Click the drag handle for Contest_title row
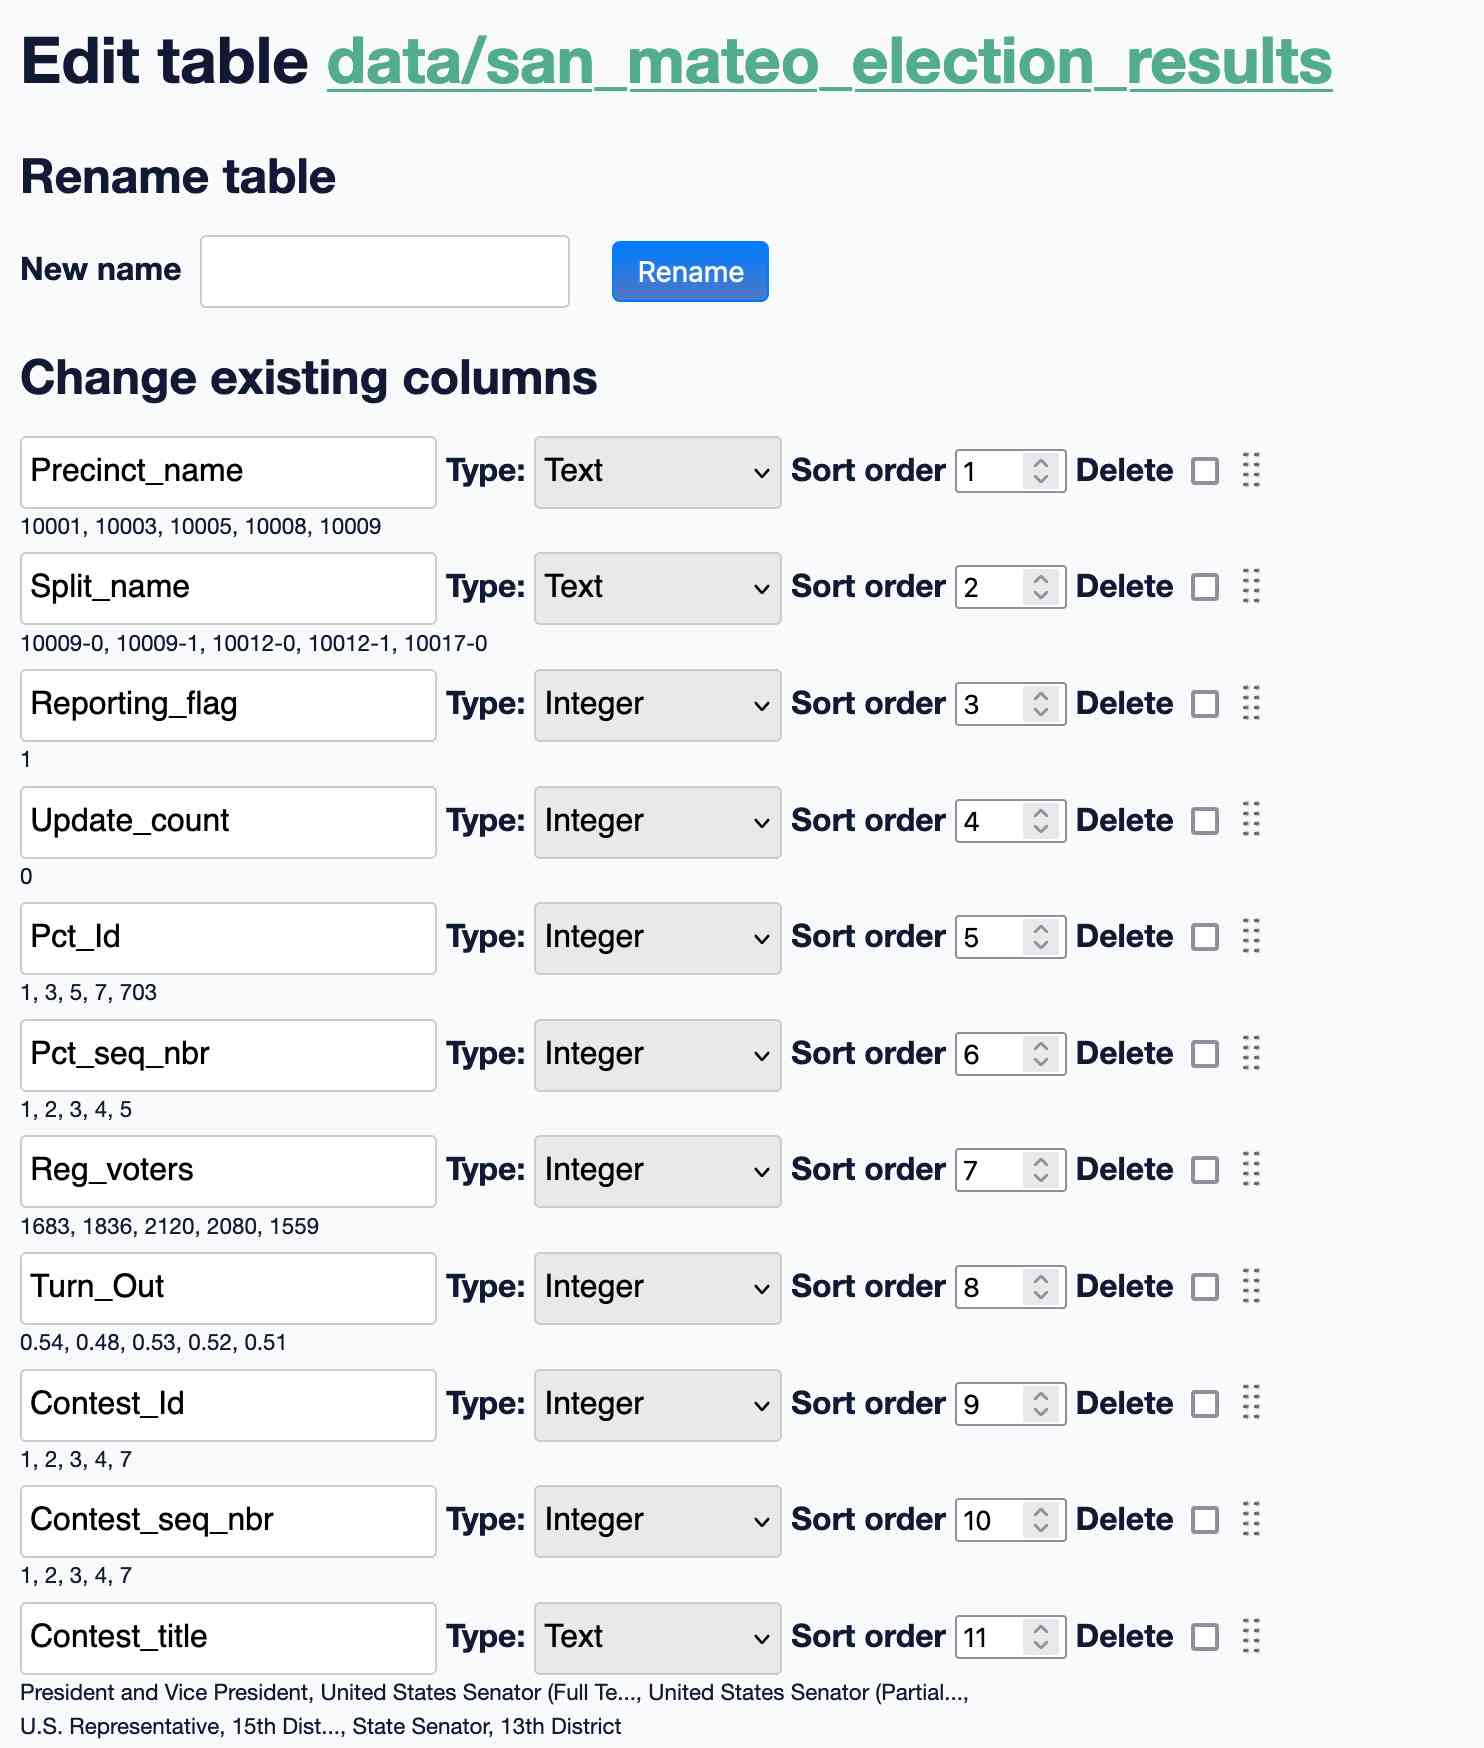The image size is (1484, 1748). (x=1251, y=1636)
